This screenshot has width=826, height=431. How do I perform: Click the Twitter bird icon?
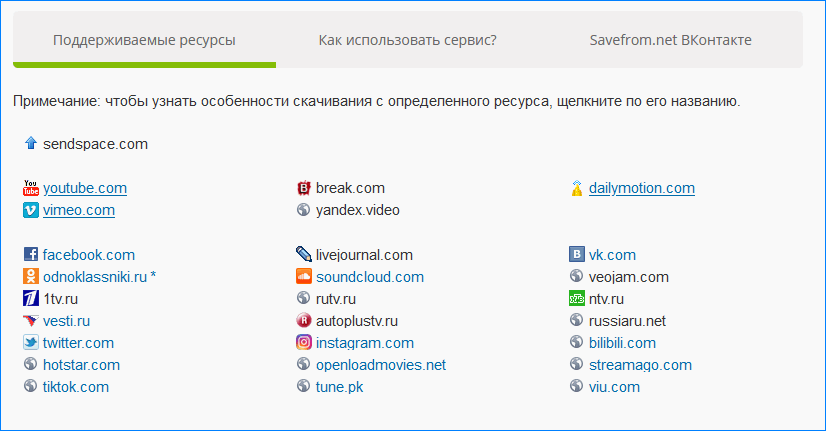[x=31, y=342]
